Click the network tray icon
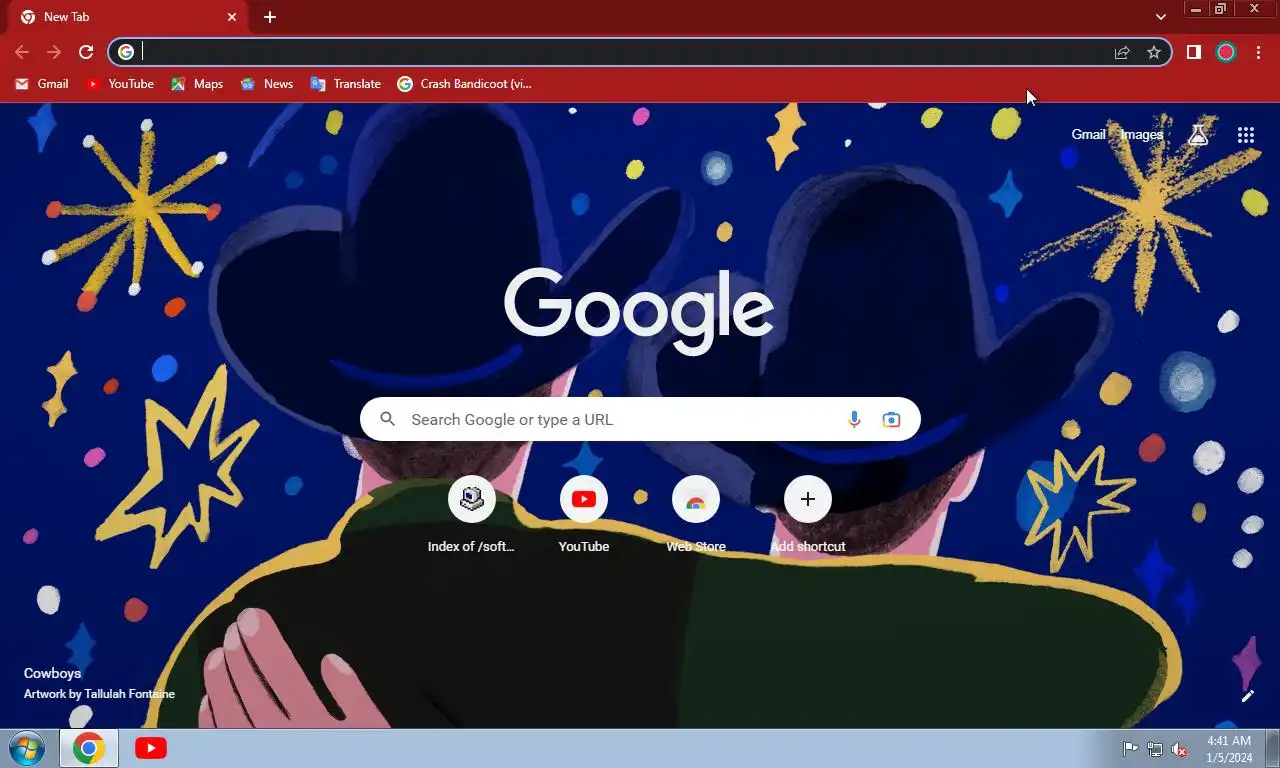Screen dimensions: 1280x768 [1155, 749]
